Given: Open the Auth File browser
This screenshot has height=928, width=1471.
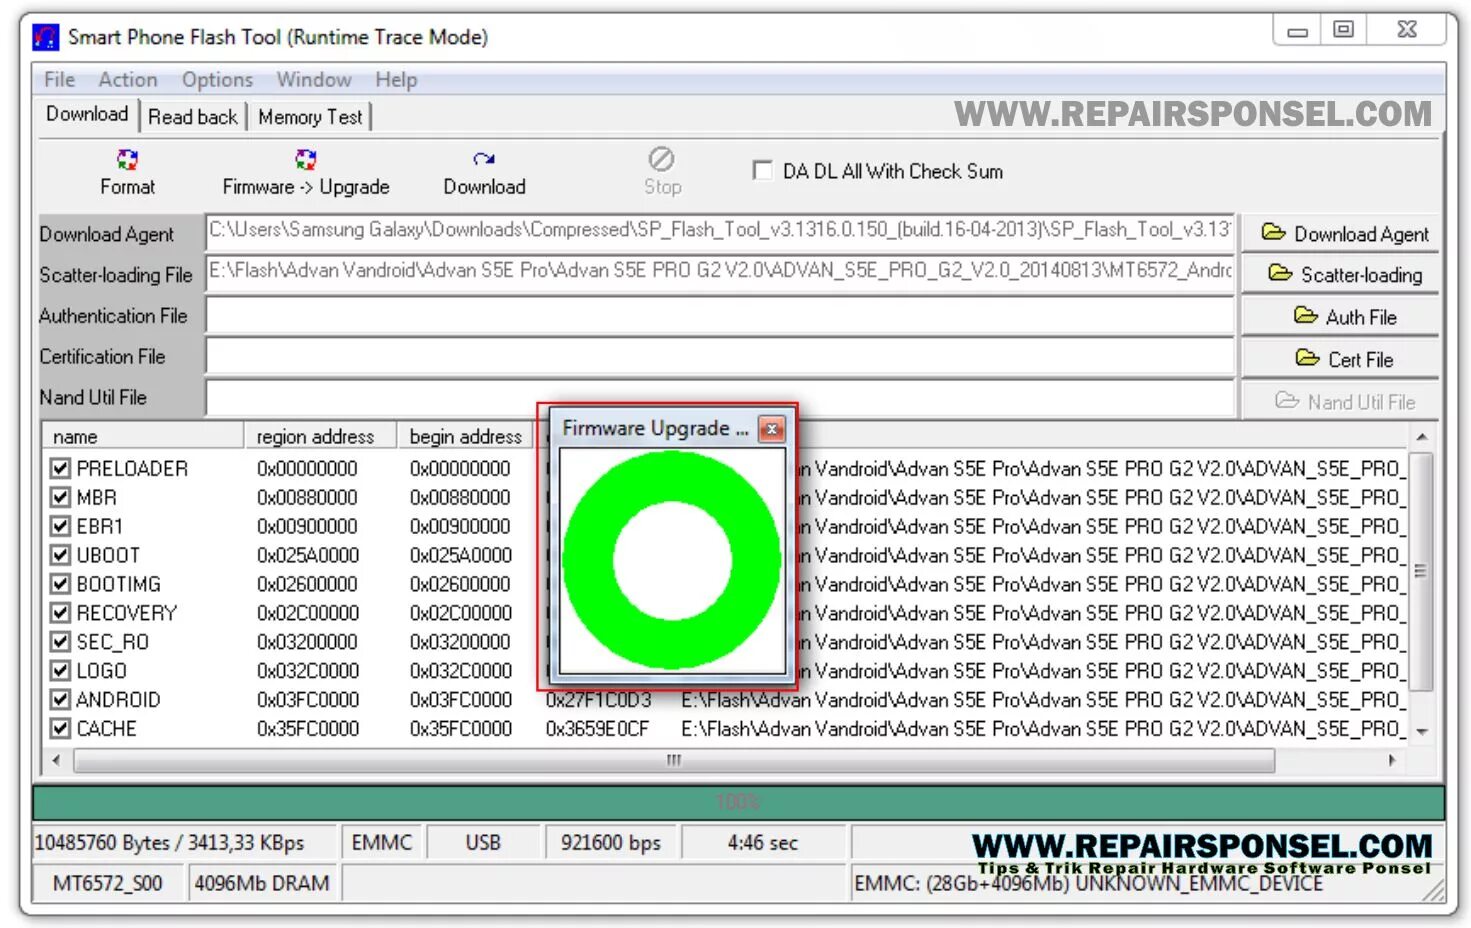Looking at the screenshot, I should click(1342, 316).
